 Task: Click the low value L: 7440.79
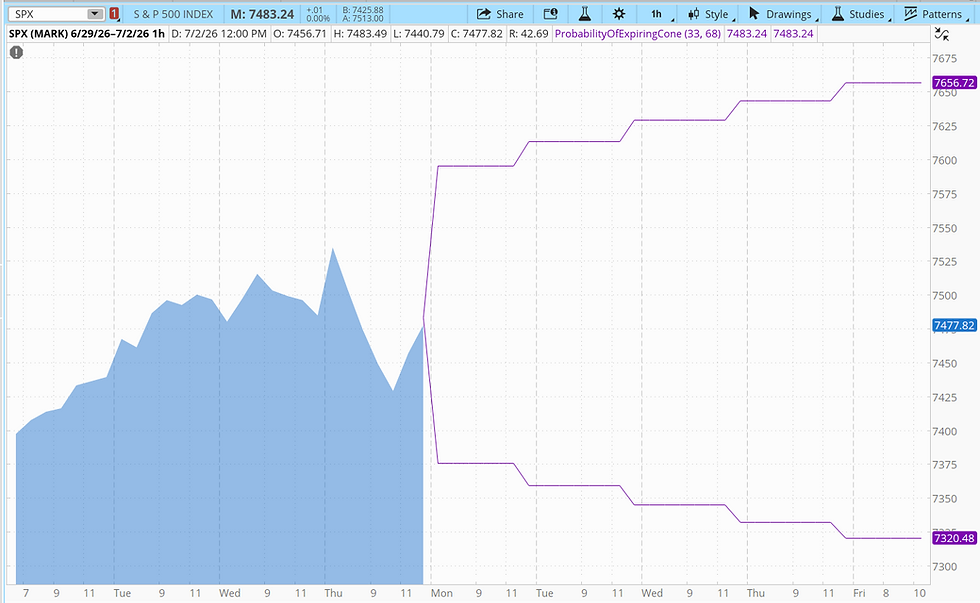coord(419,34)
